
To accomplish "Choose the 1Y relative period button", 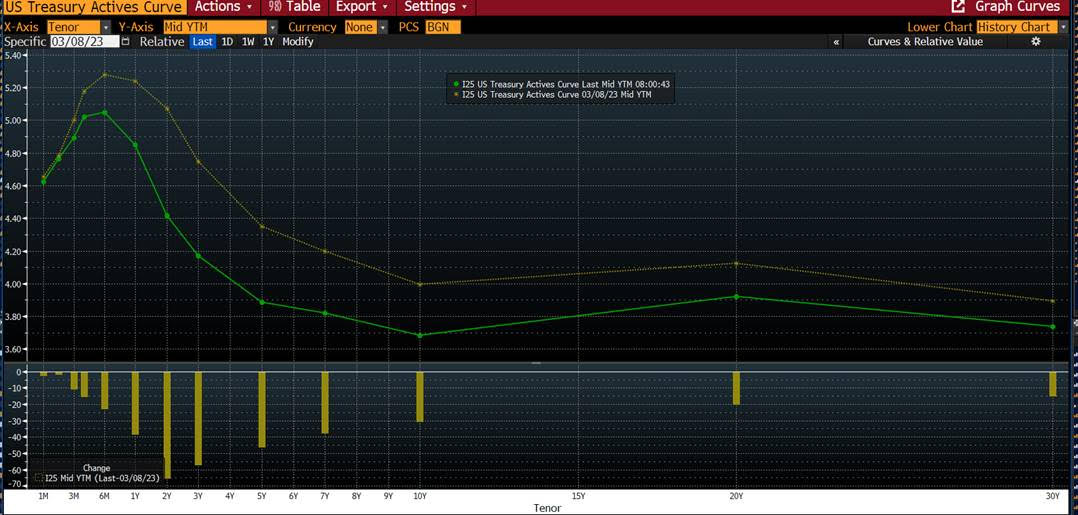I will (x=269, y=41).
